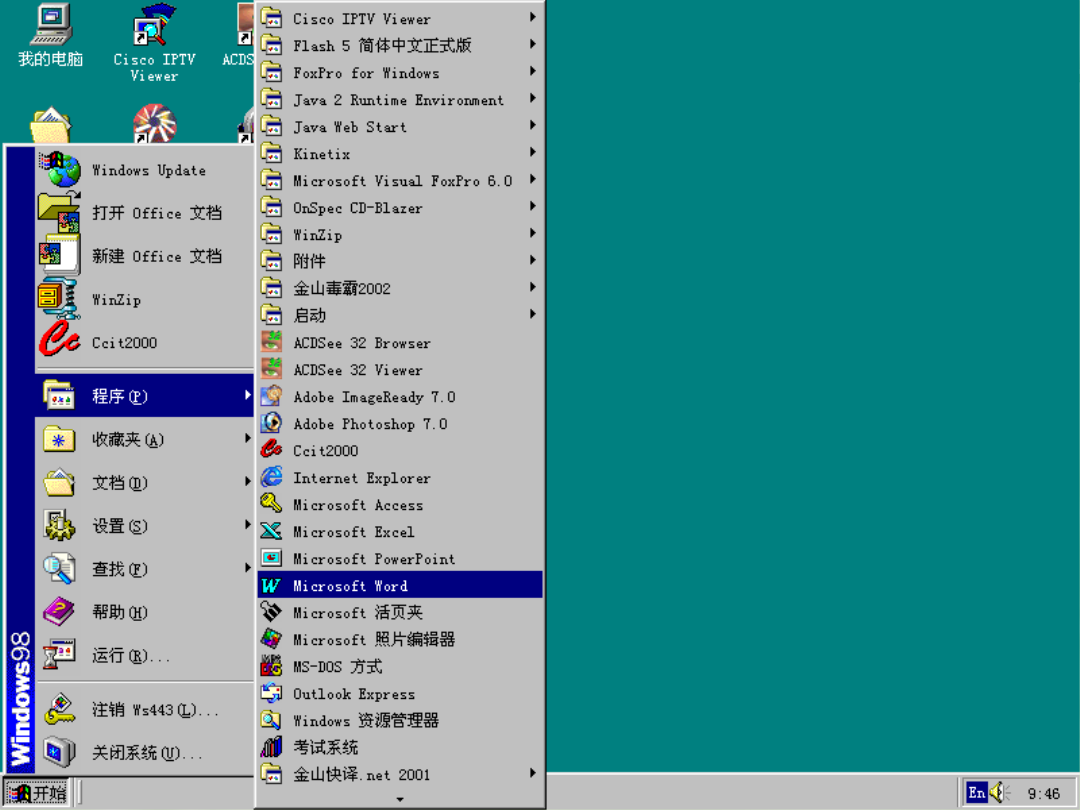Click ACDSee 32 Viewer icon
The height and width of the screenshot is (810, 1080).
tap(271, 369)
